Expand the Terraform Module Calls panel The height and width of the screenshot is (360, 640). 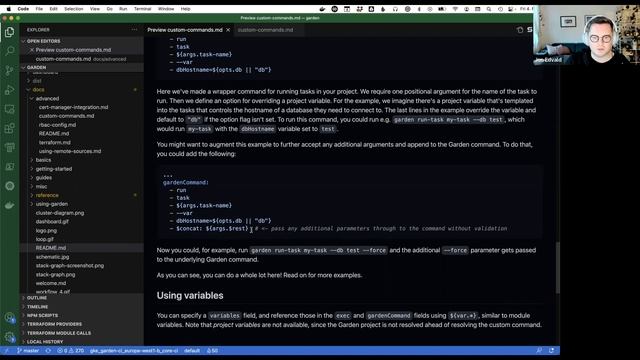(82, 333)
